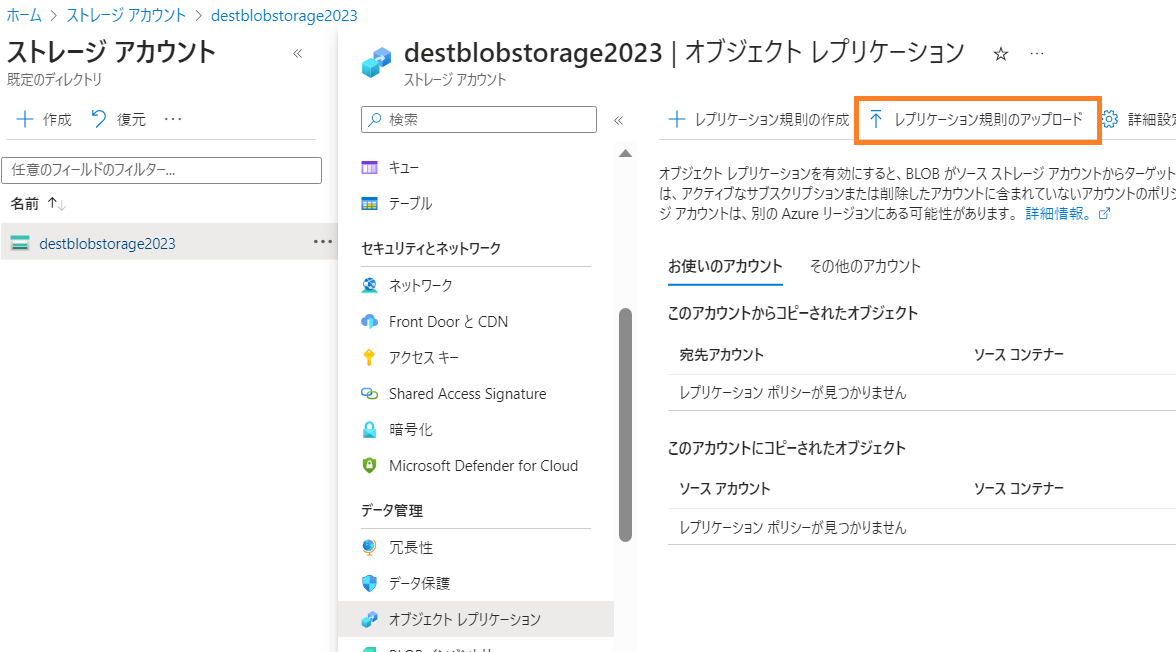Click レプリケーション規則のアップロード button
Viewport: 1176px width, 652px height.
click(x=976, y=119)
